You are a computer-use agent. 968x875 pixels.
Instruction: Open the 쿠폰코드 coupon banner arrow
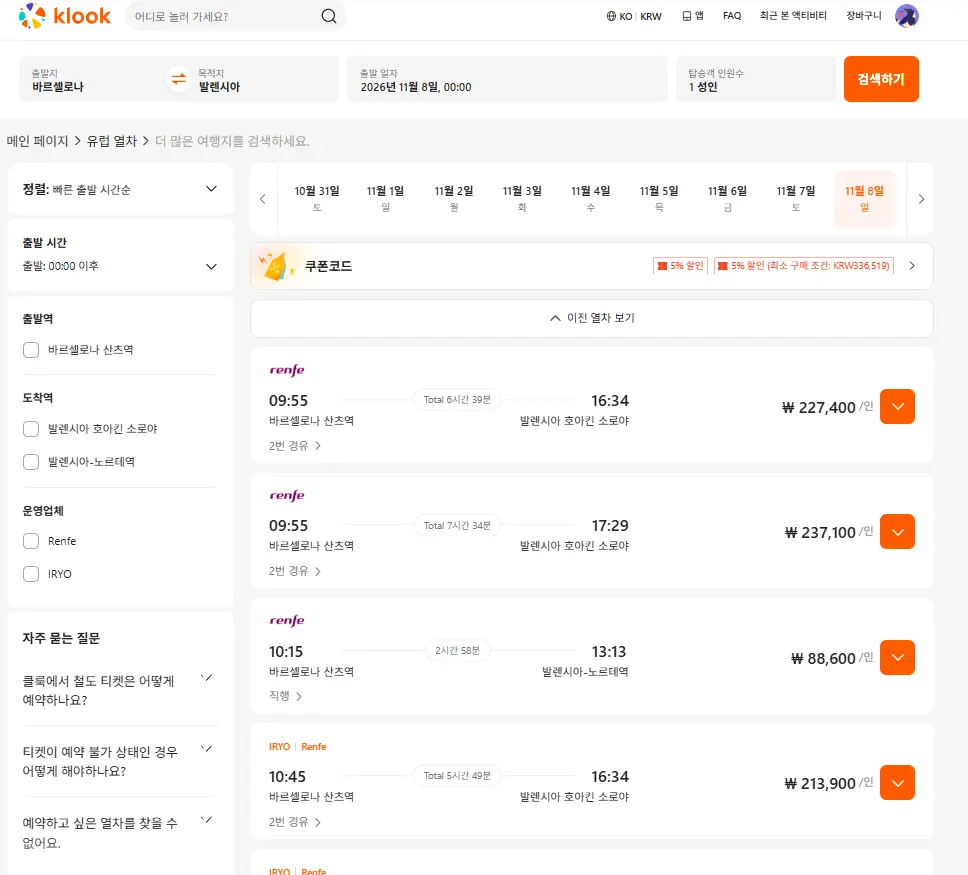pyautogui.click(x=912, y=266)
